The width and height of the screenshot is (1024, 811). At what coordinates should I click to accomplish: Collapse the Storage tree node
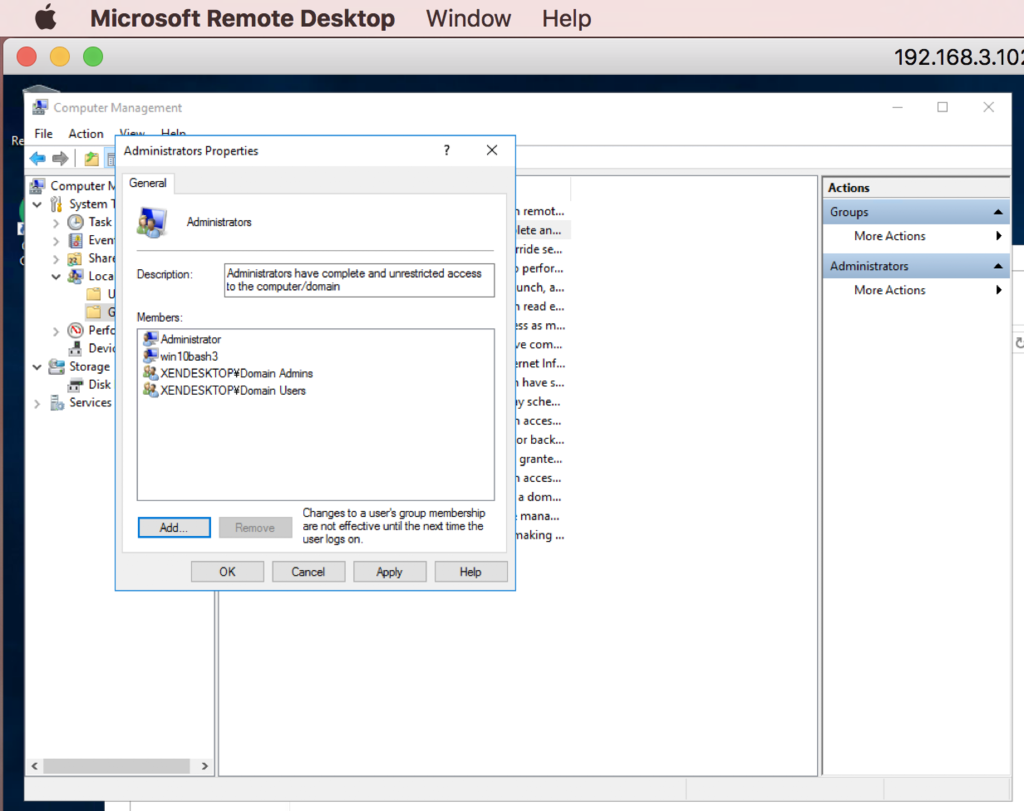37,367
